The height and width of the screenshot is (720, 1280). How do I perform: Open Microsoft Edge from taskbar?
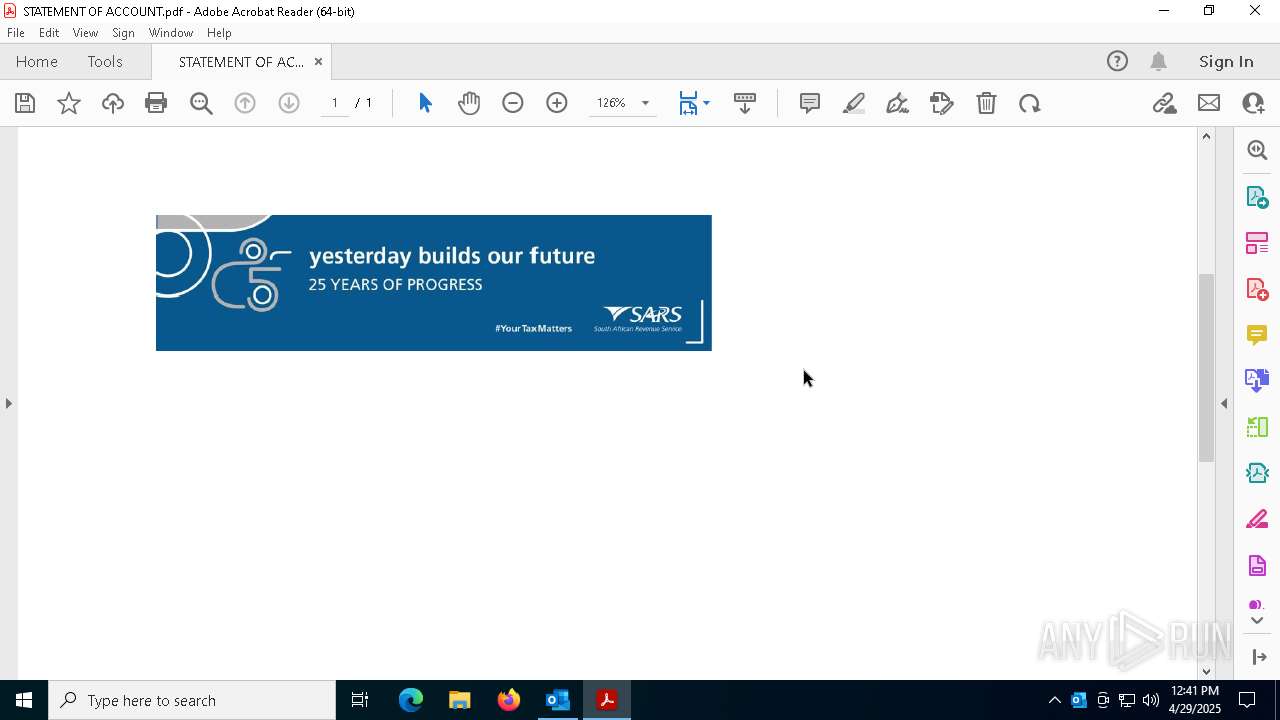[x=411, y=700]
